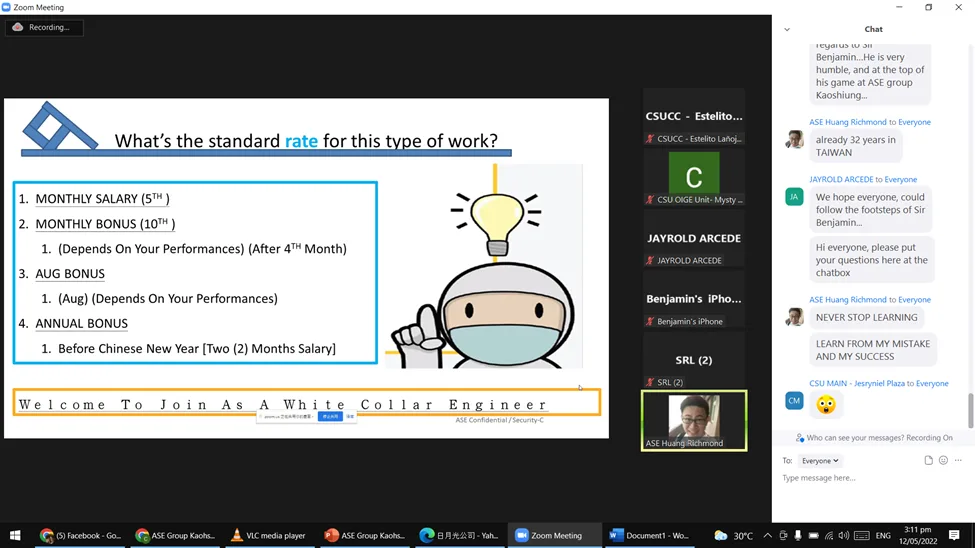Click the recording cloud icon
975x548 pixels.
coord(18,27)
